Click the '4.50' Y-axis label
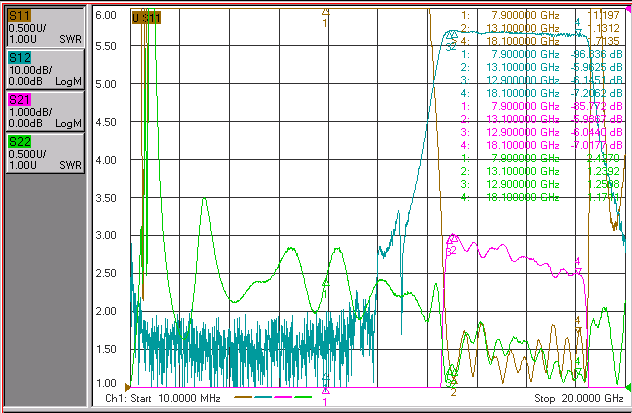This screenshot has width=632, height=413. tap(106, 122)
